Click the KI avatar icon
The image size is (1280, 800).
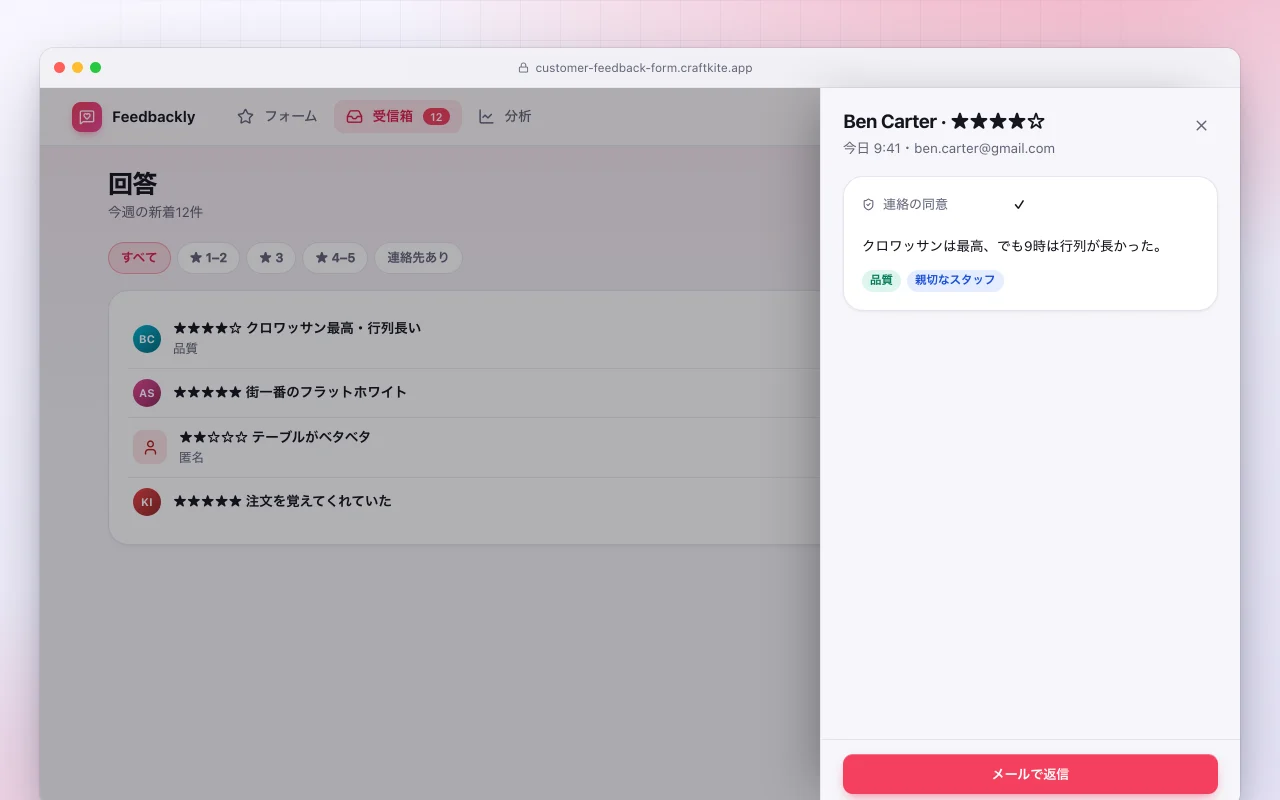click(147, 501)
